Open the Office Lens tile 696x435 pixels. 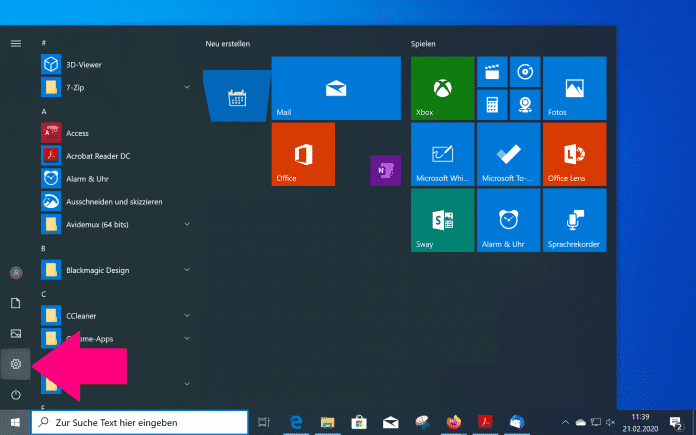click(574, 154)
